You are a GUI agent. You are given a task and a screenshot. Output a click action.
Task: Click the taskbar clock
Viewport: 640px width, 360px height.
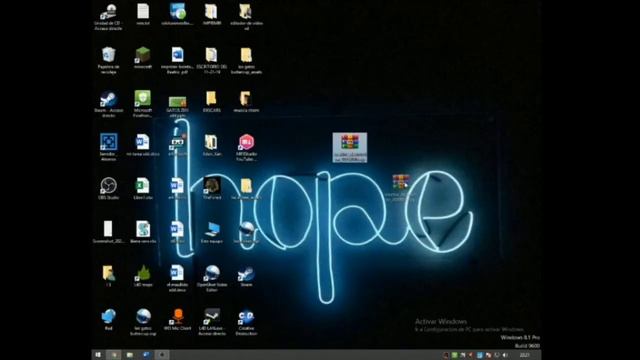(525, 355)
